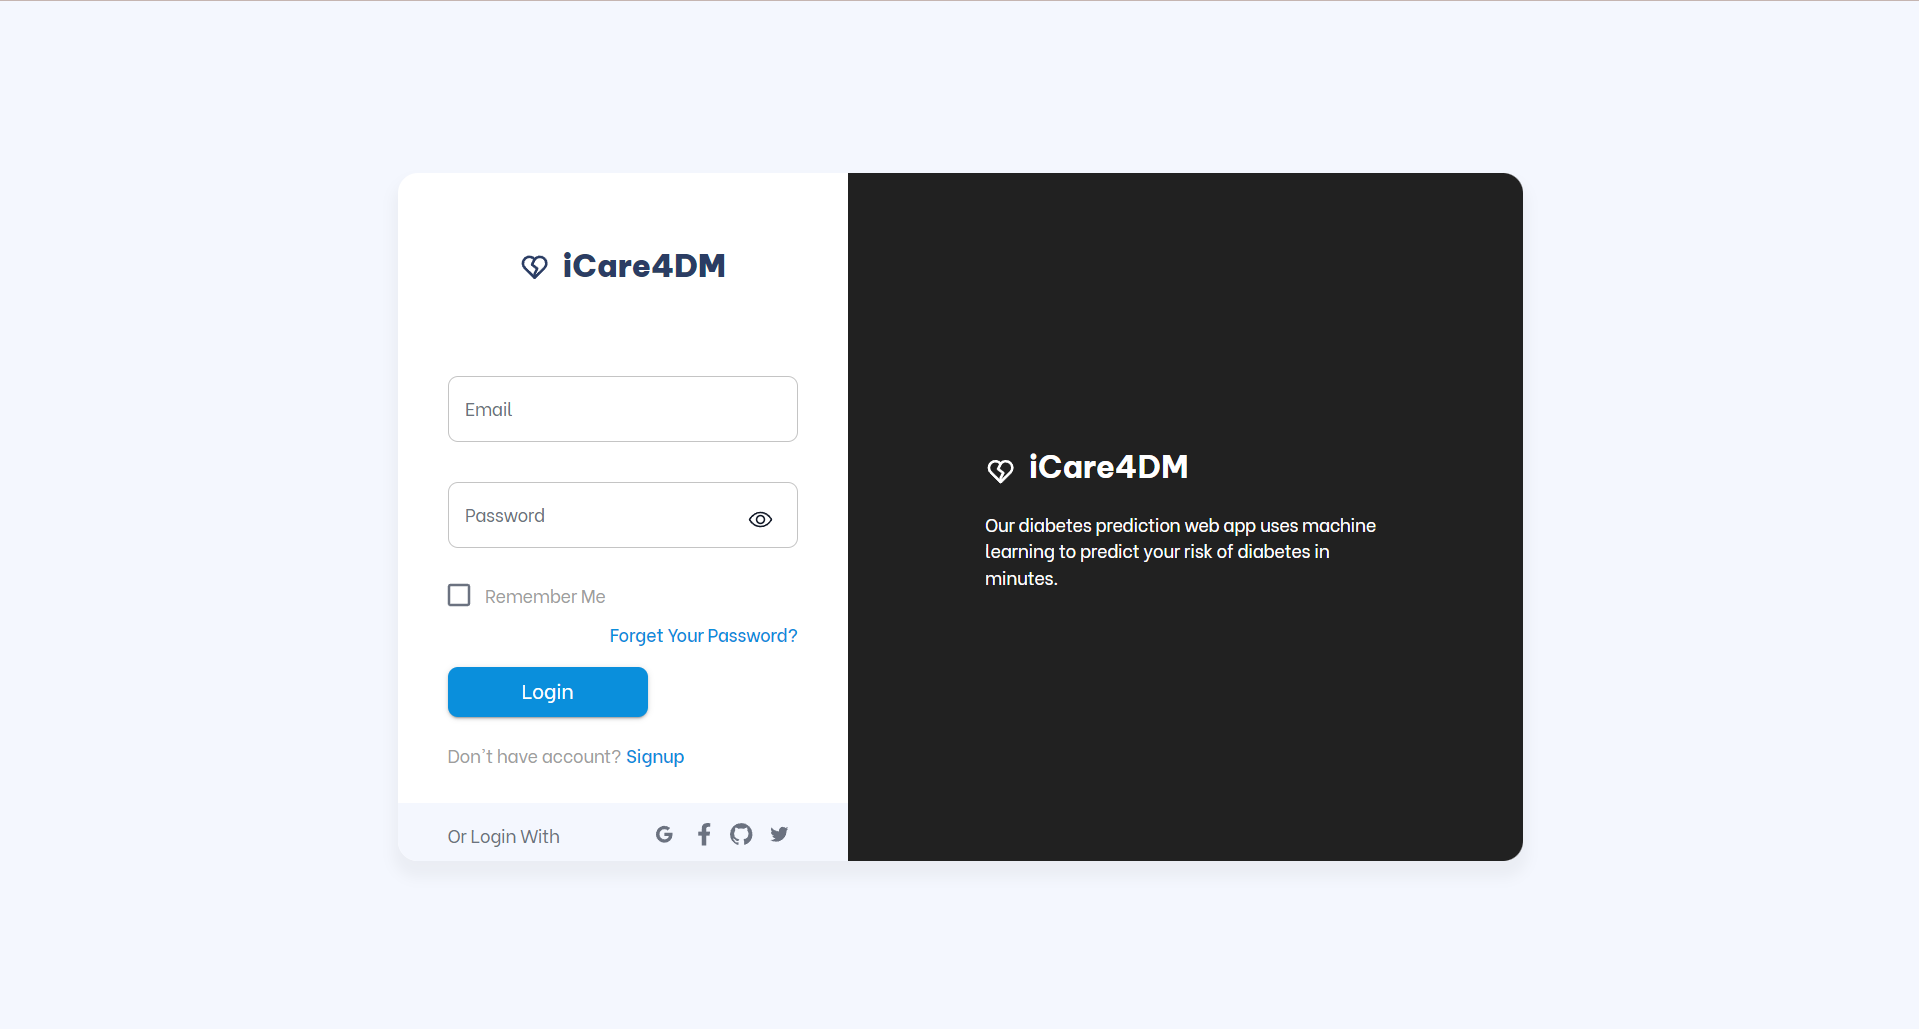Enable the Remember Me checkbox
The image size is (1919, 1029).
pyautogui.click(x=459, y=594)
